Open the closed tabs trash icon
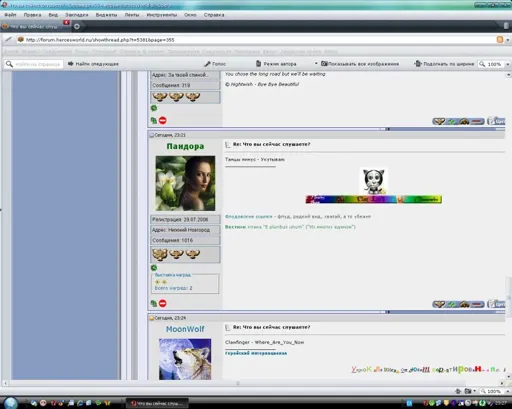This screenshot has height=409, width=512. 506,26
